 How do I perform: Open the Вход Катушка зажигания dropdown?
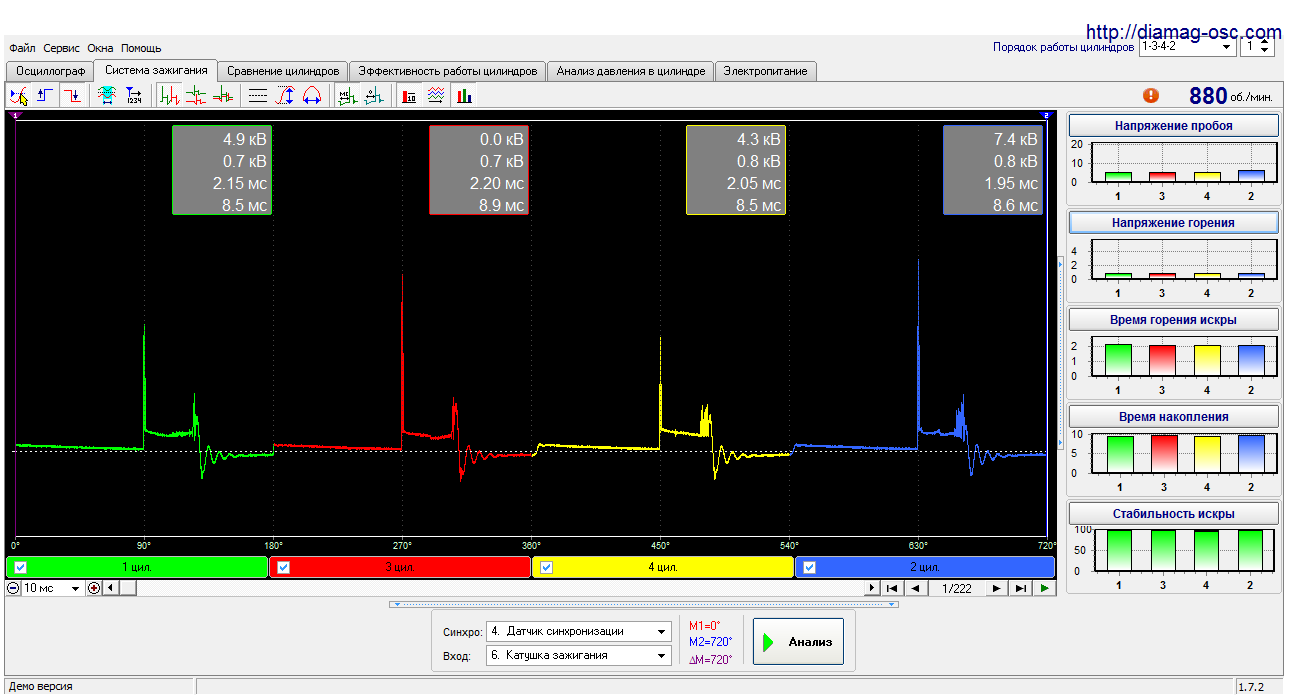coord(579,655)
